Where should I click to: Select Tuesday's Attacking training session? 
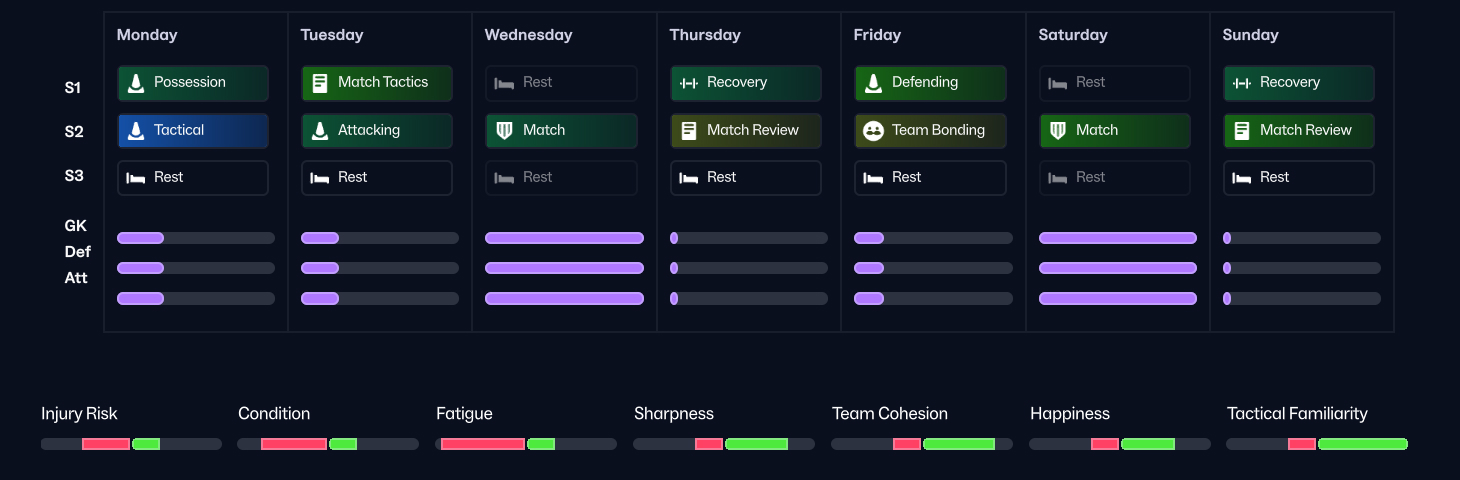(377, 131)
